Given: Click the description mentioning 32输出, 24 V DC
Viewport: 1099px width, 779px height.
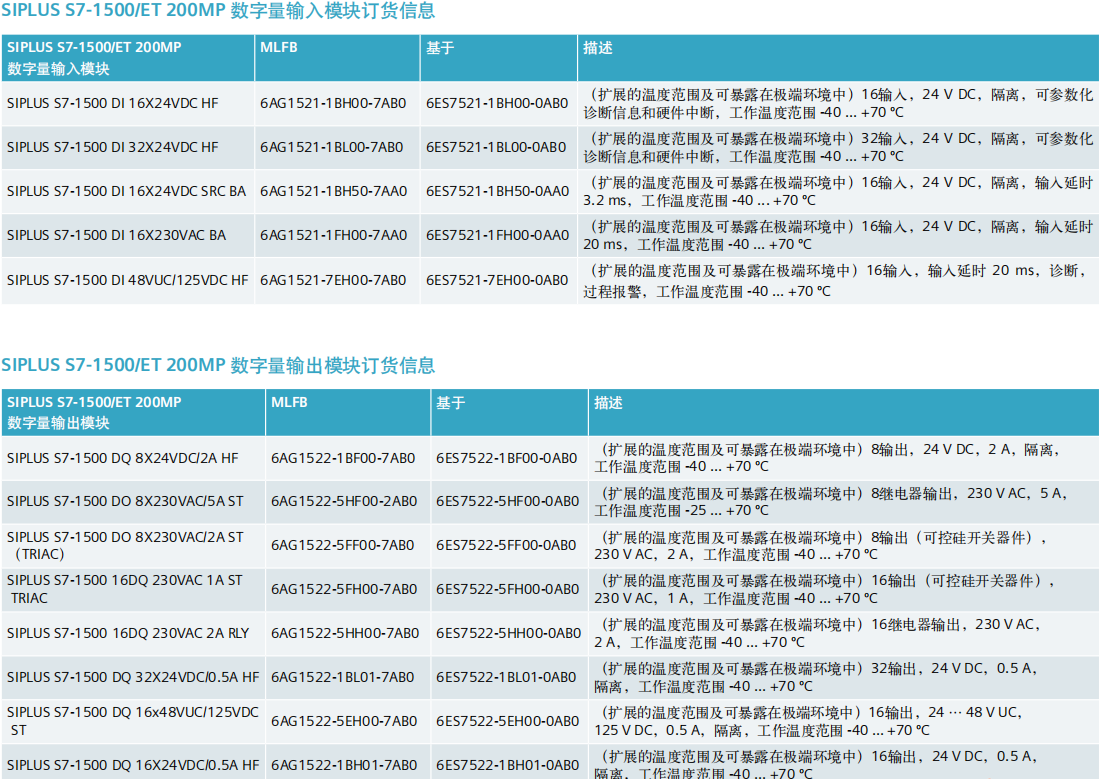Looking at the screenshot, I should (817, 677).
